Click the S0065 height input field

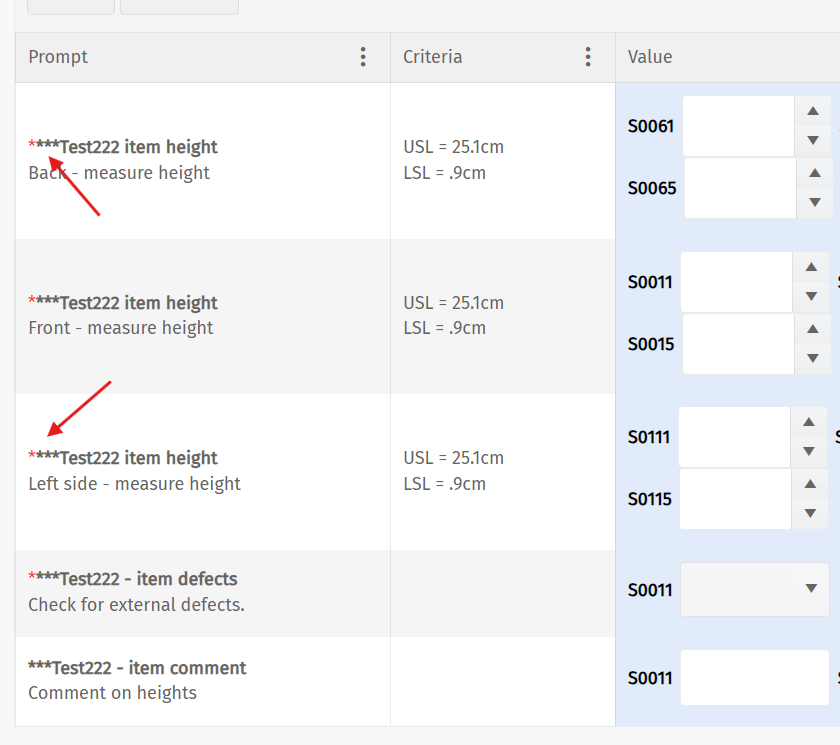pyautogui.click(x=740, y=188)
